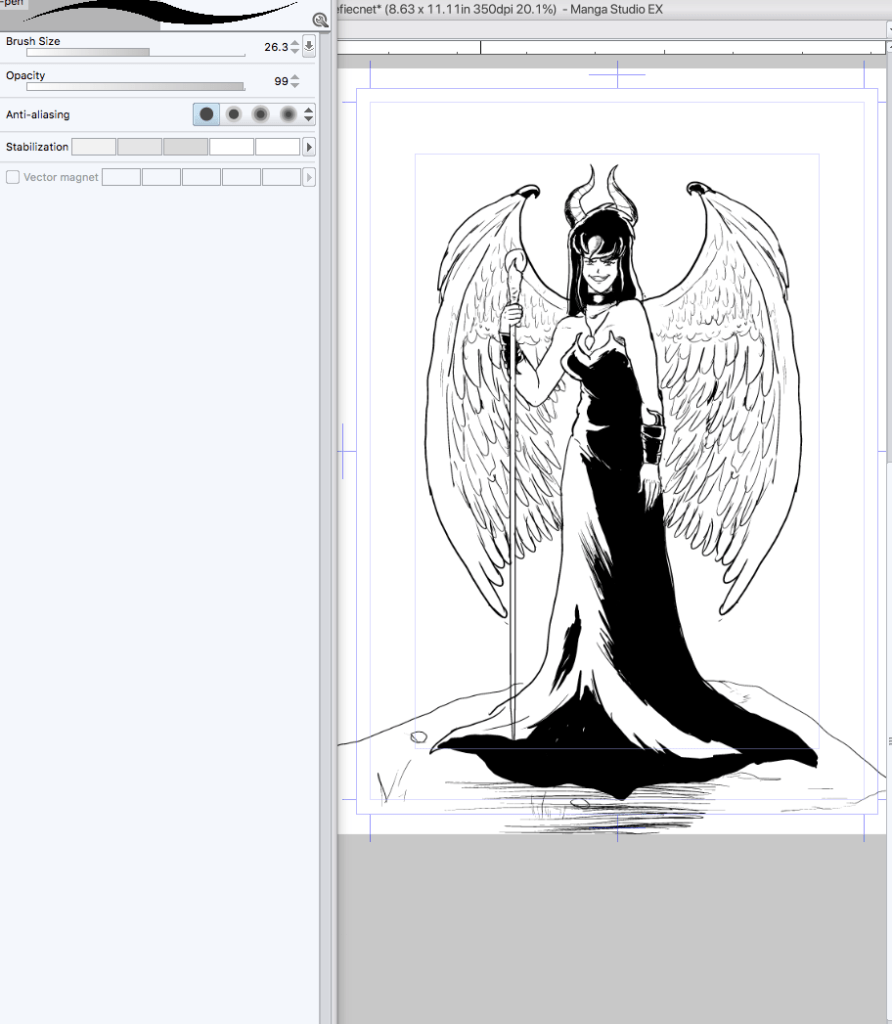Decrease Opacity with the down arrow
Image resolution: width=892 pixels, height=1024 pixels.
[295, 85]
